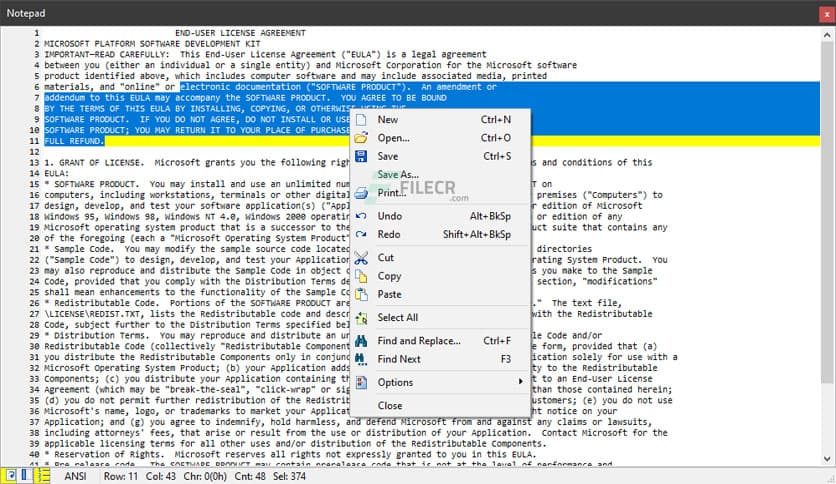
Task: Click '* Reservation of Rights.' on line 40
Action: [x=104, y=454]
